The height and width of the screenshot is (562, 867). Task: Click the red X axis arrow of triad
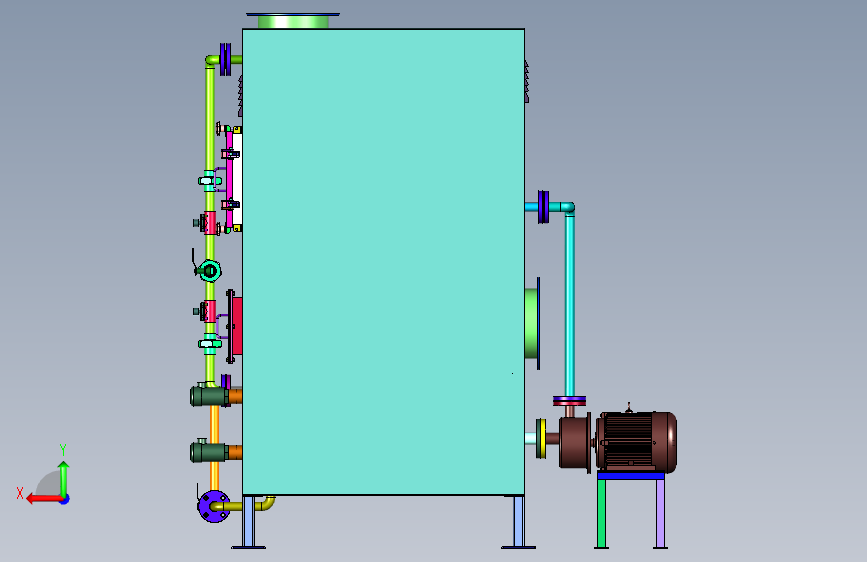point(44,499)
